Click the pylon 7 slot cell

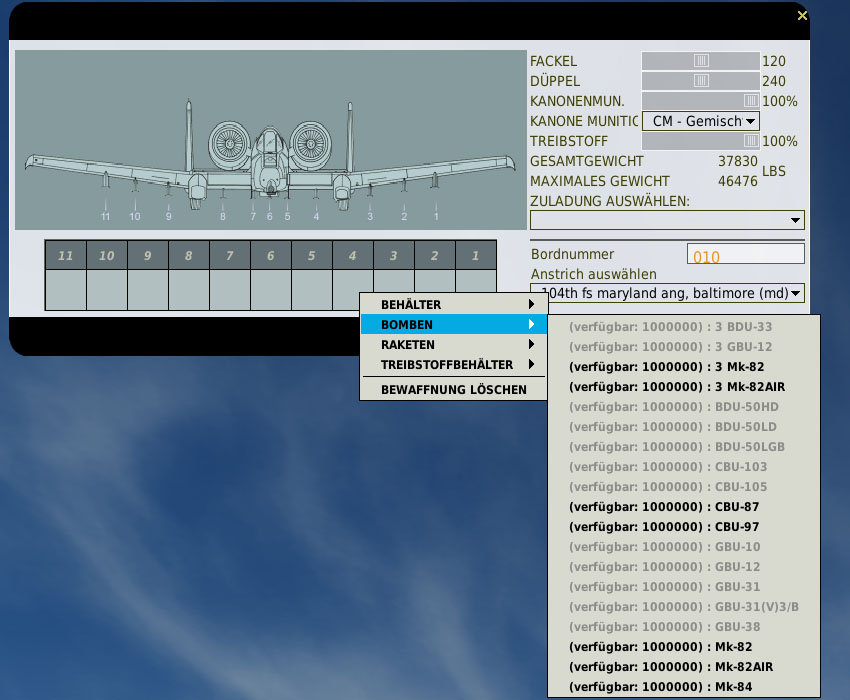[x=230, y=290]
